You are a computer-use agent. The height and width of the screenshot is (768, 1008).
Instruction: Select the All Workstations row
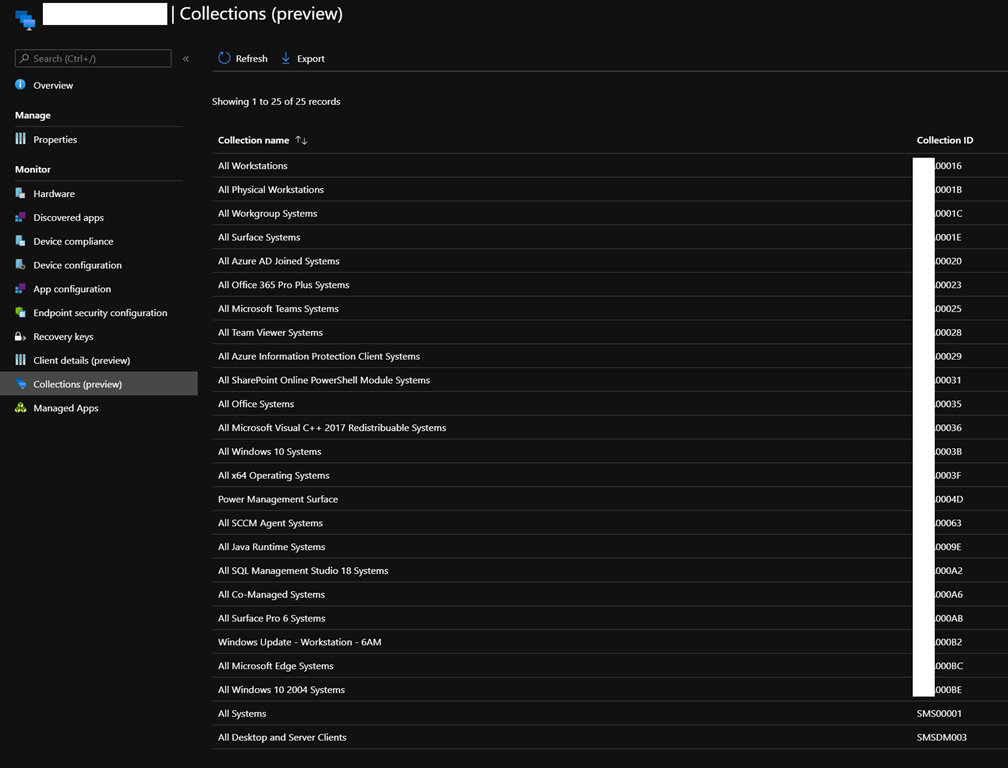[x=253, y=166]
